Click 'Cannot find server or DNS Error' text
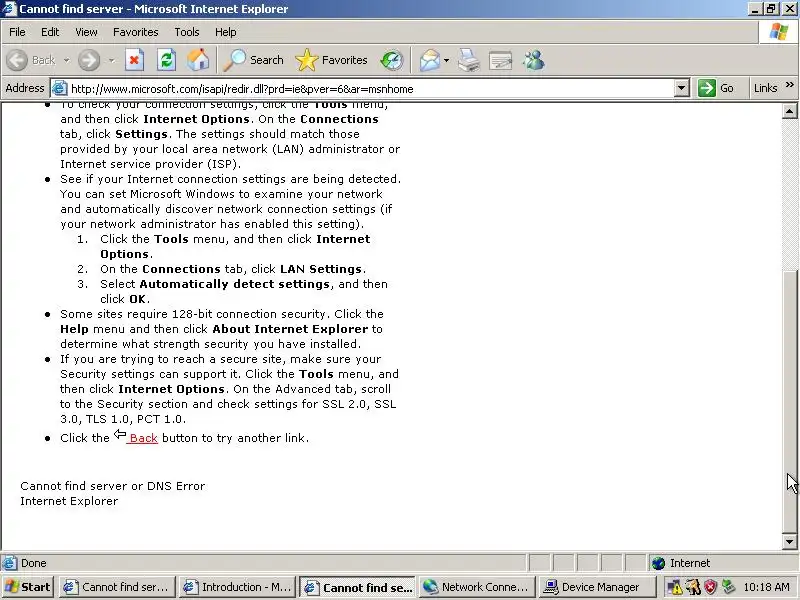Screen dimensions: 800x600 click(113, 486)
